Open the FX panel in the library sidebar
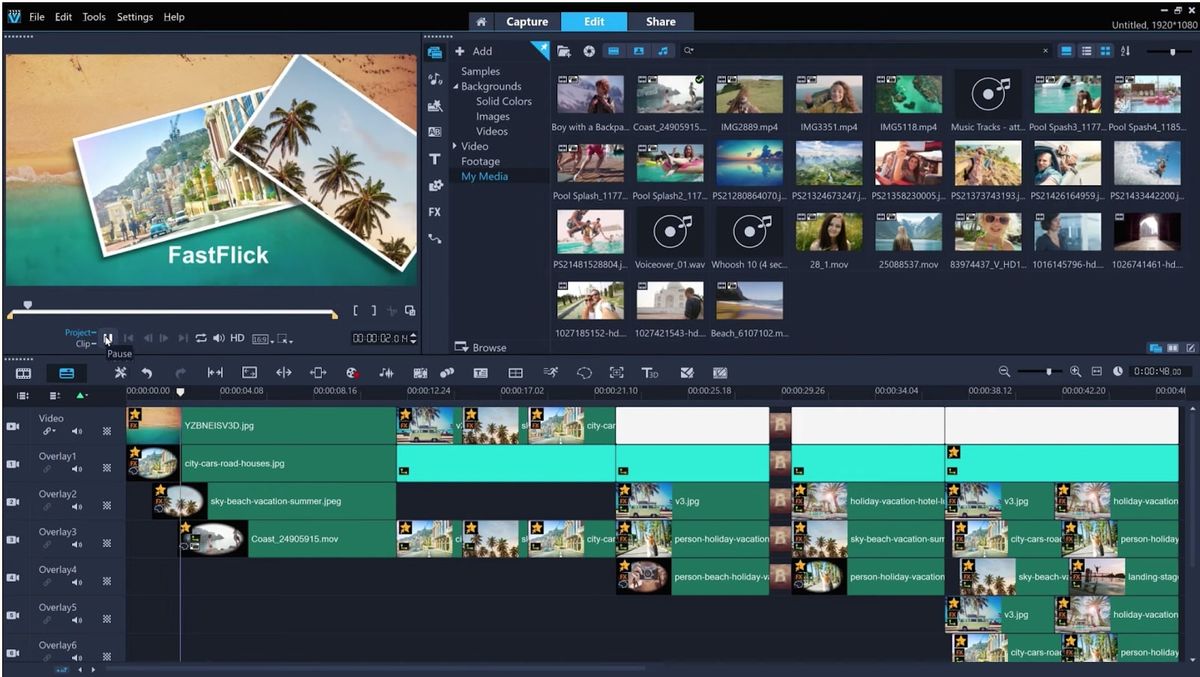1200x677 pixels. (x=437, y=212)
